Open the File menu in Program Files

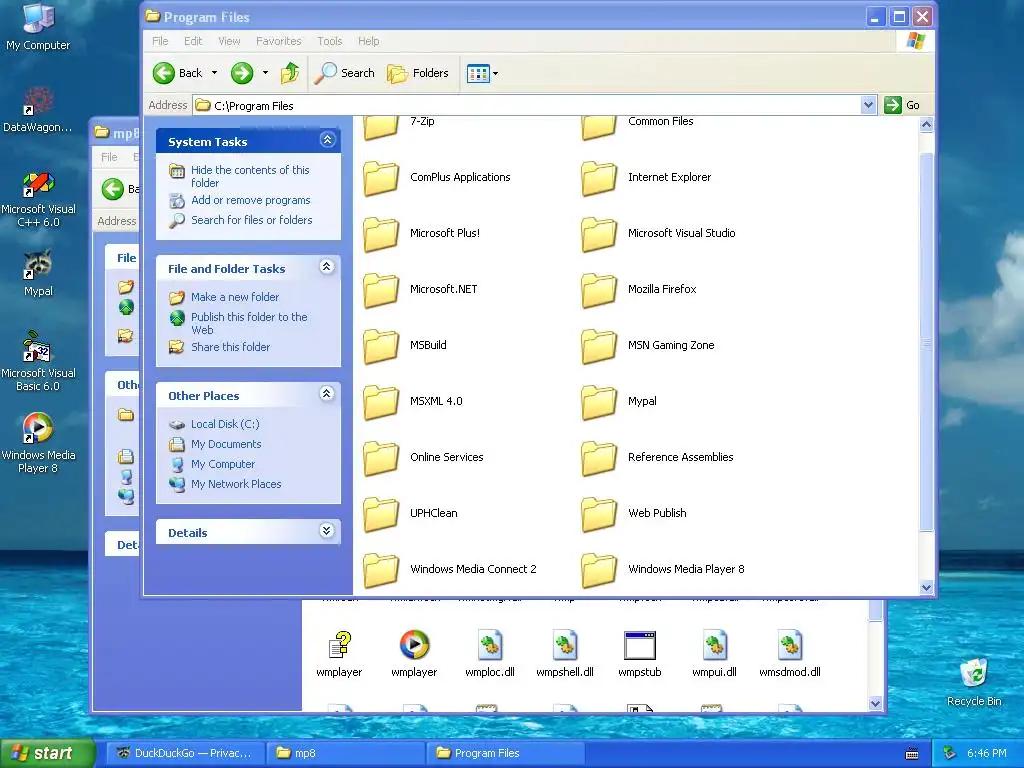point(160,41)
